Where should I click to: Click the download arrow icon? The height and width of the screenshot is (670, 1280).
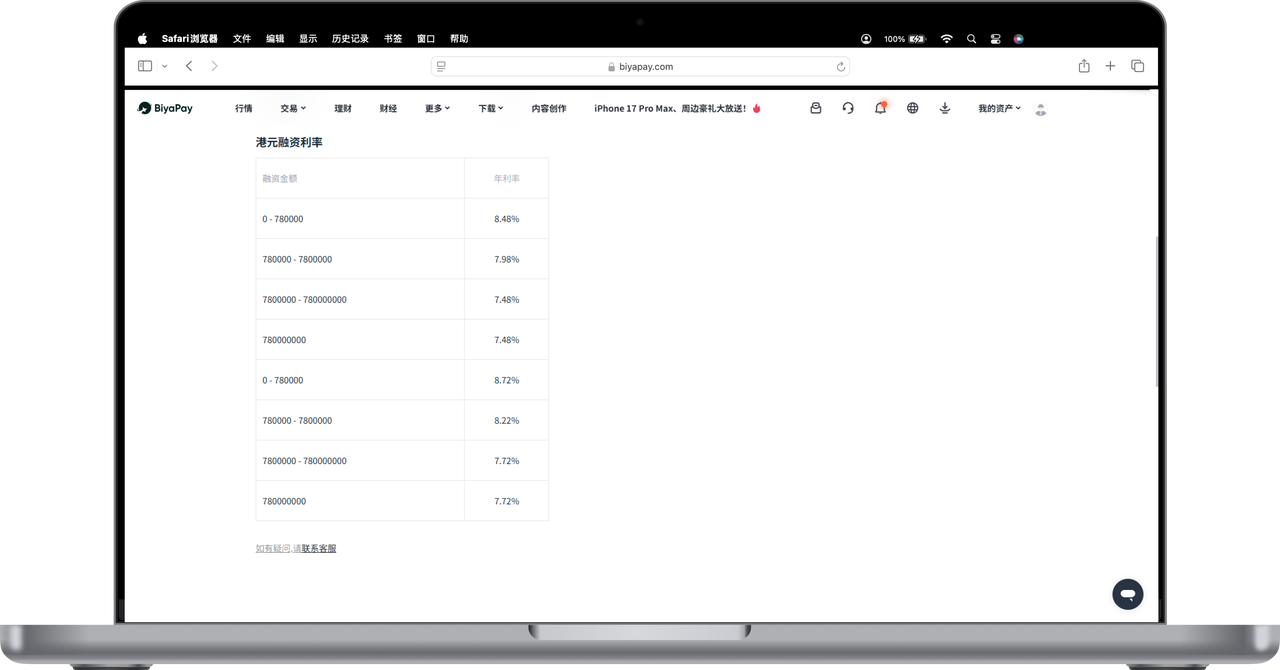coord(945,108)
